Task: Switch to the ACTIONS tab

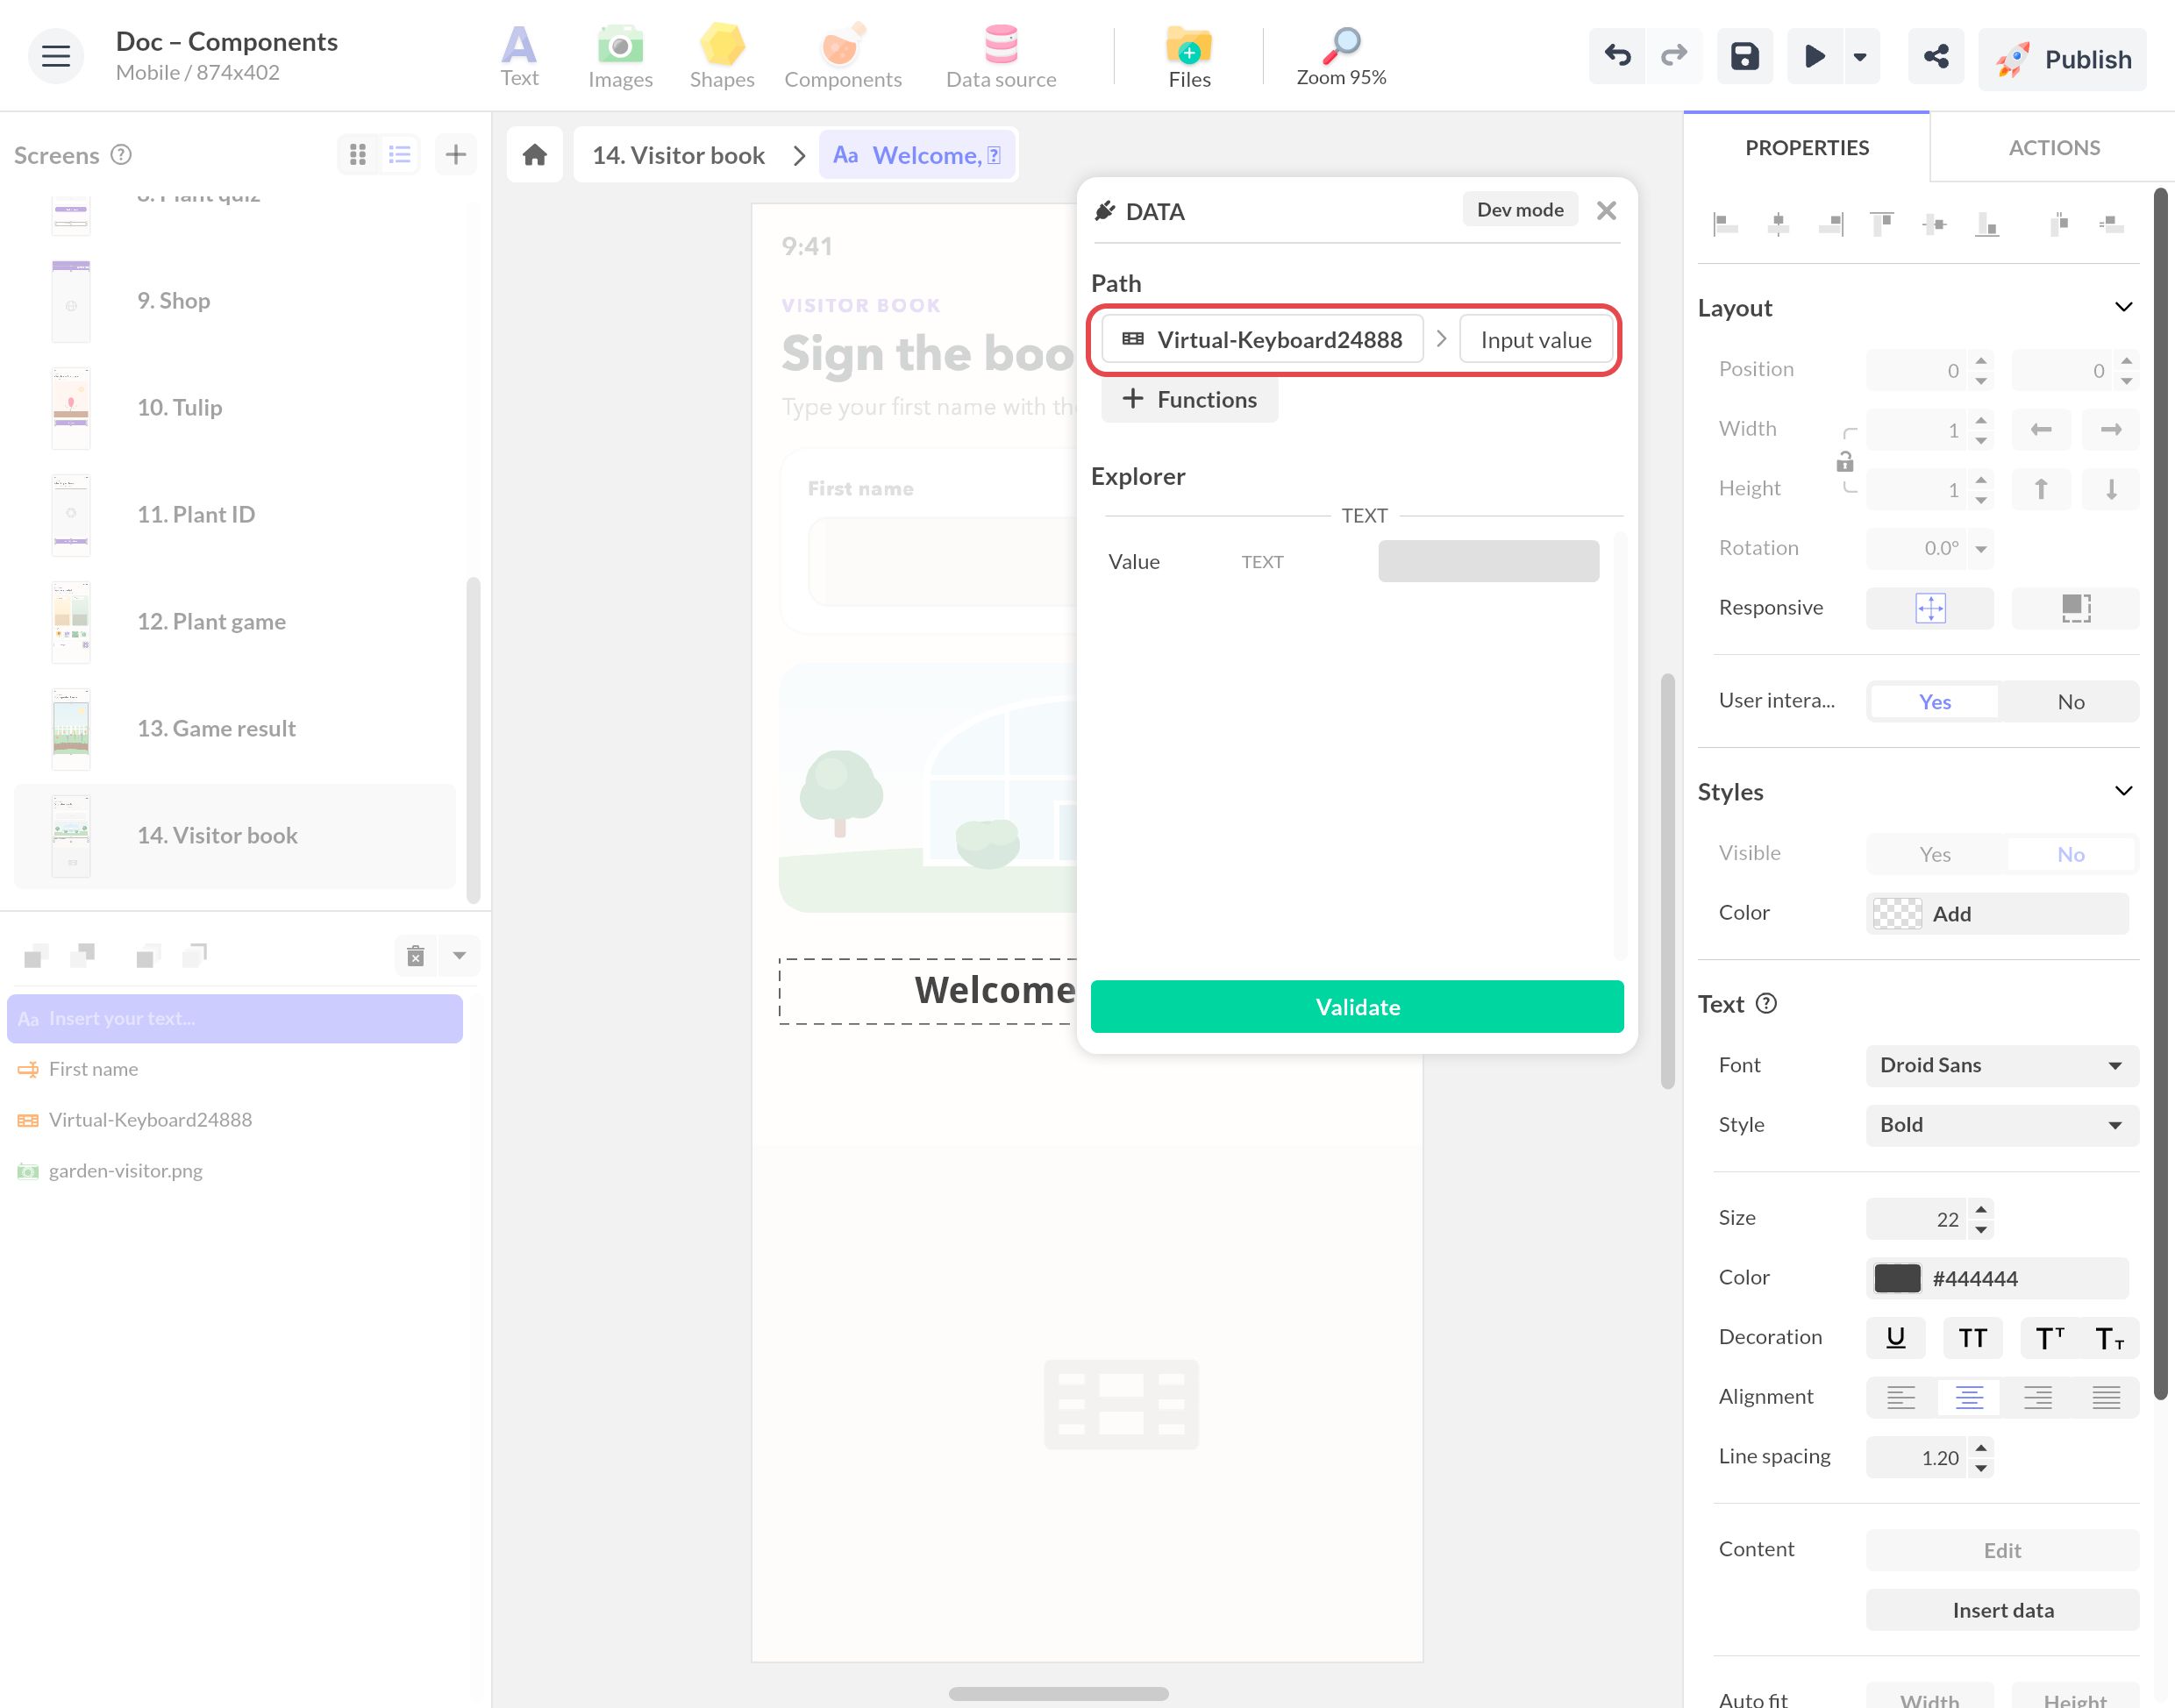Action: [2053, 148]
